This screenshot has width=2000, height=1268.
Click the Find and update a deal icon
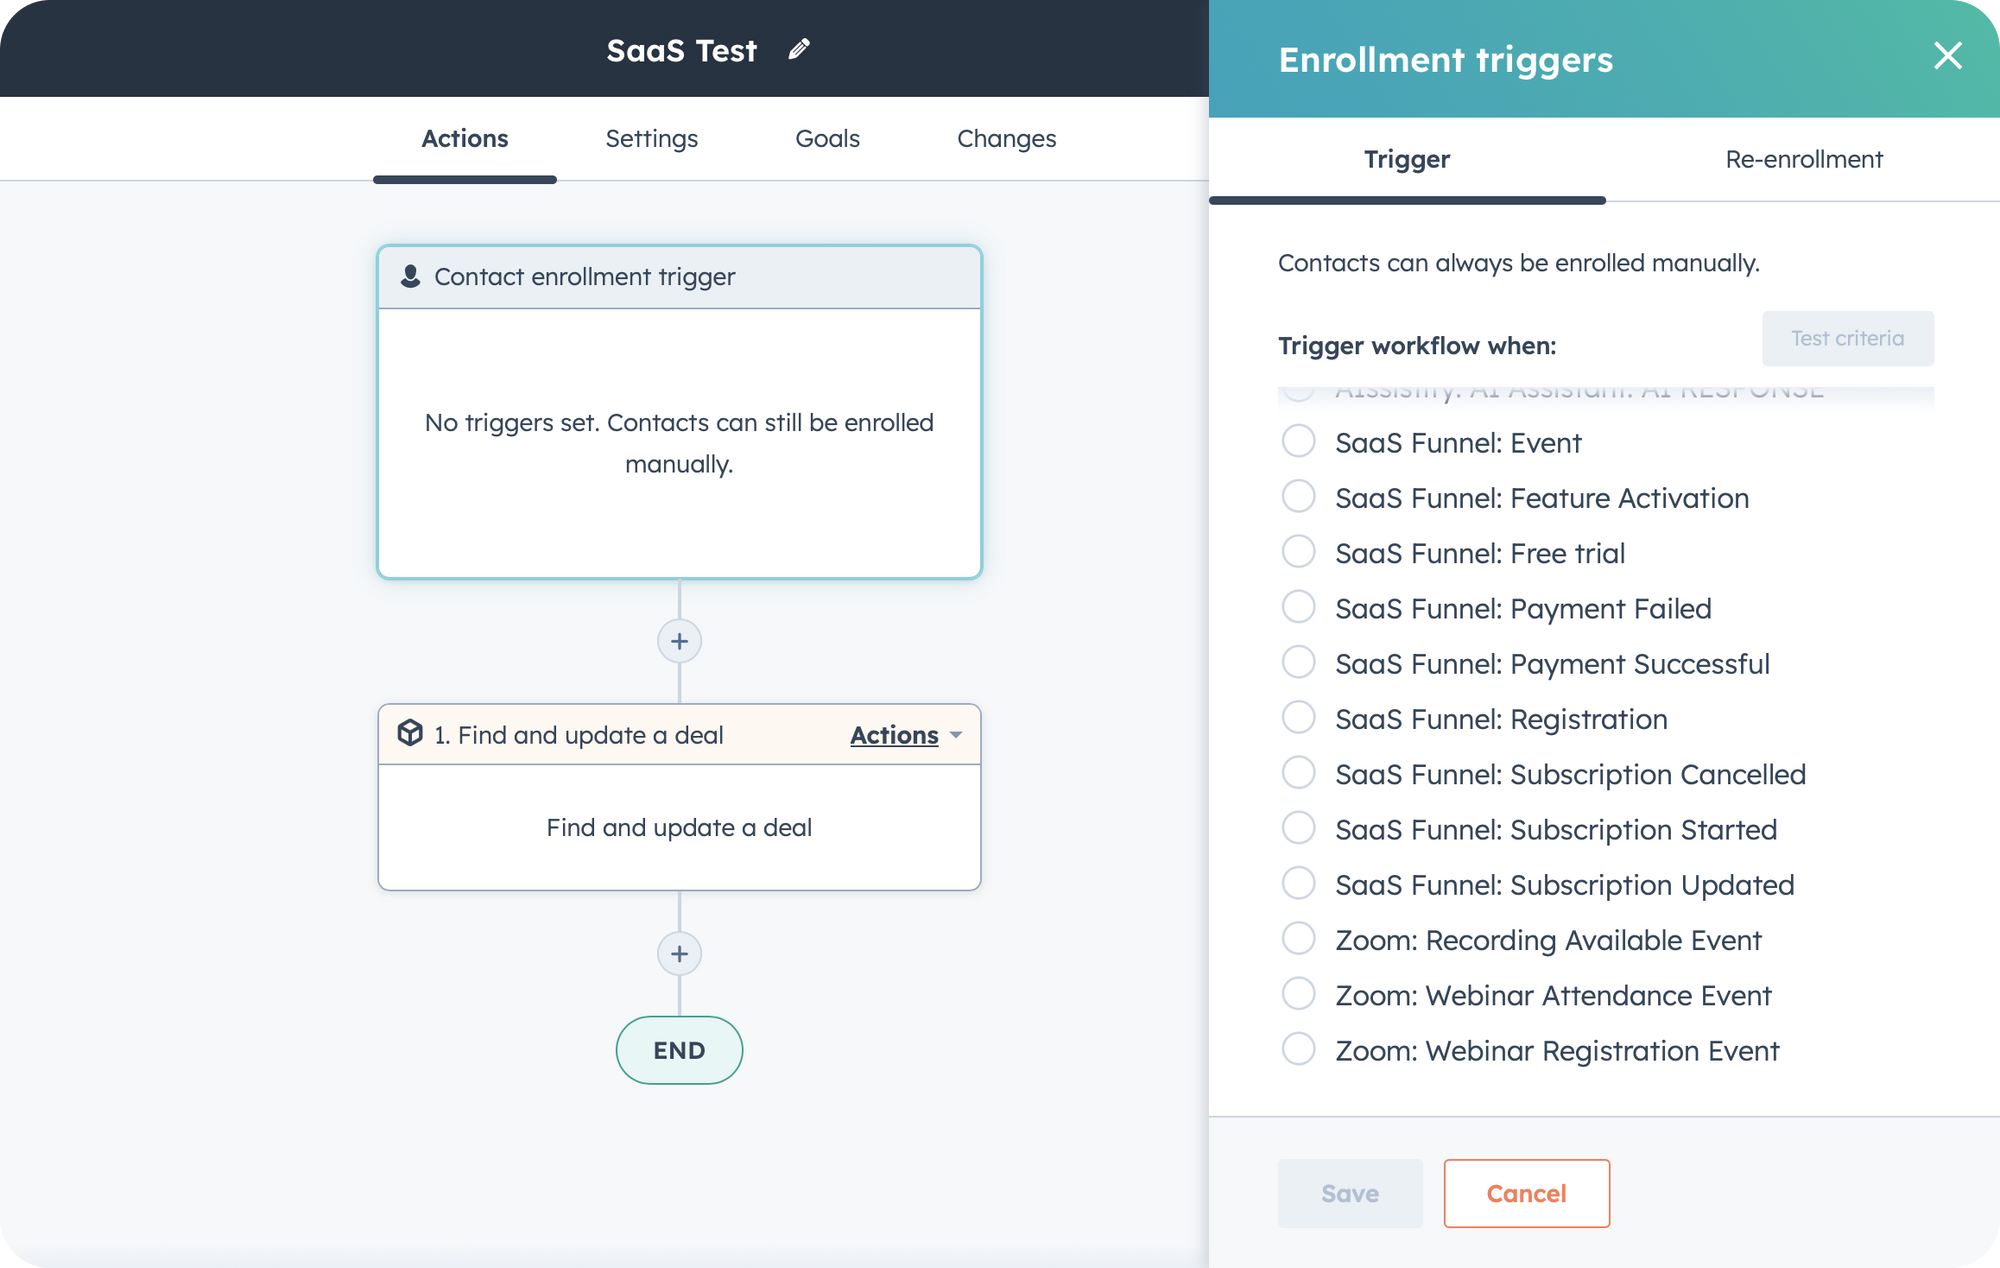coord(410,735)
